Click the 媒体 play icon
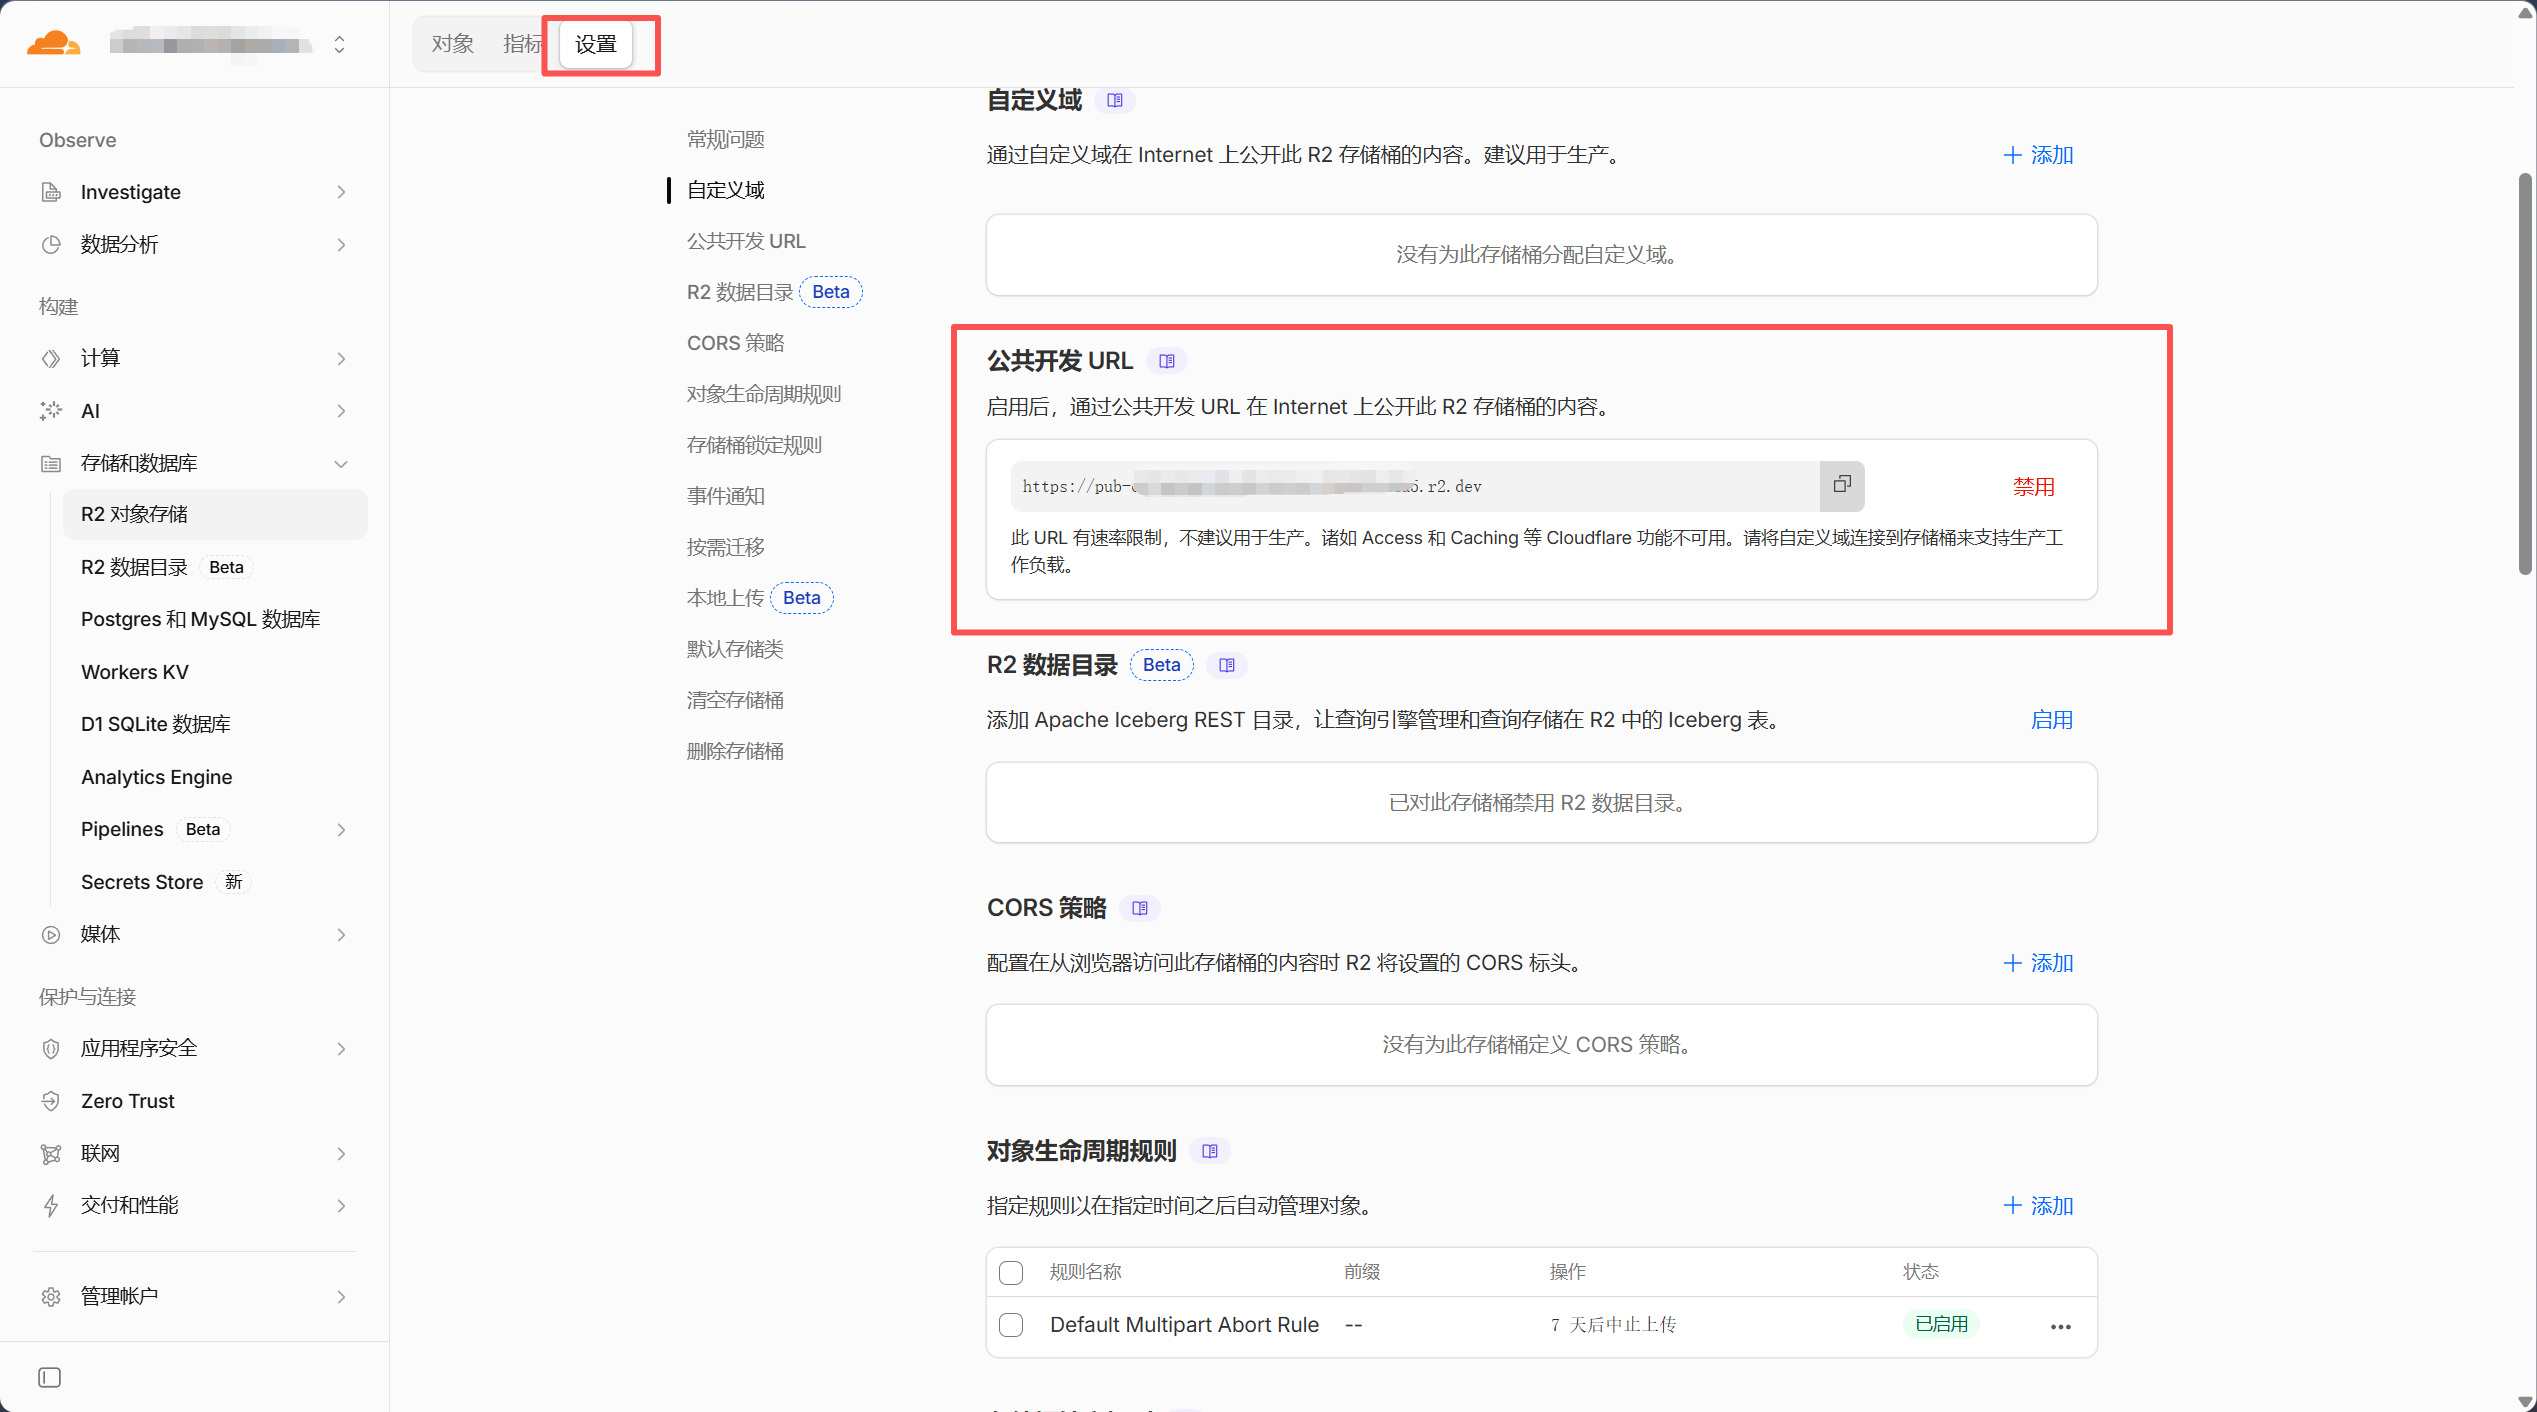 point(51,934)
